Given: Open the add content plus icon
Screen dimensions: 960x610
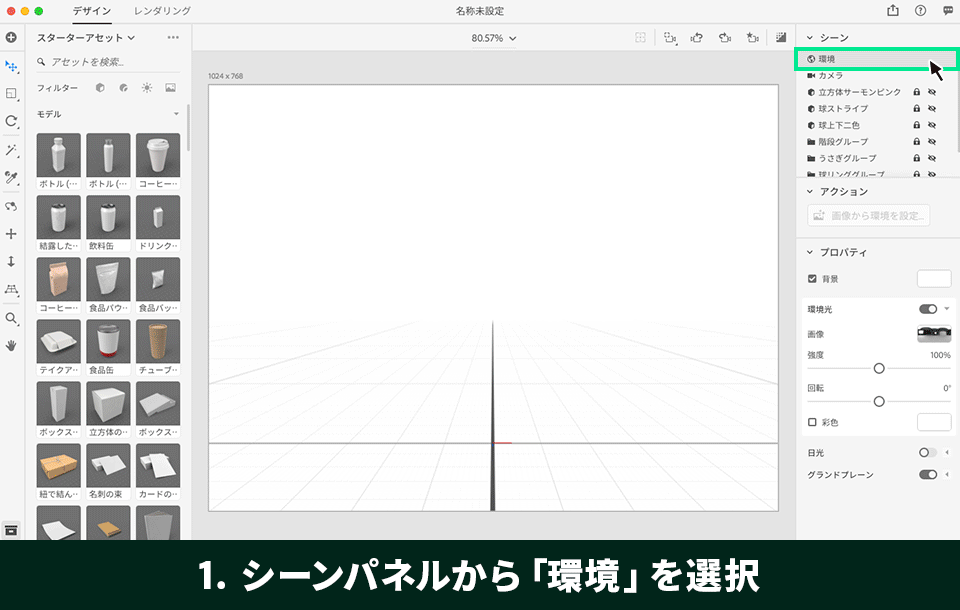Looking at the screenshot, I should pos(11,37).
